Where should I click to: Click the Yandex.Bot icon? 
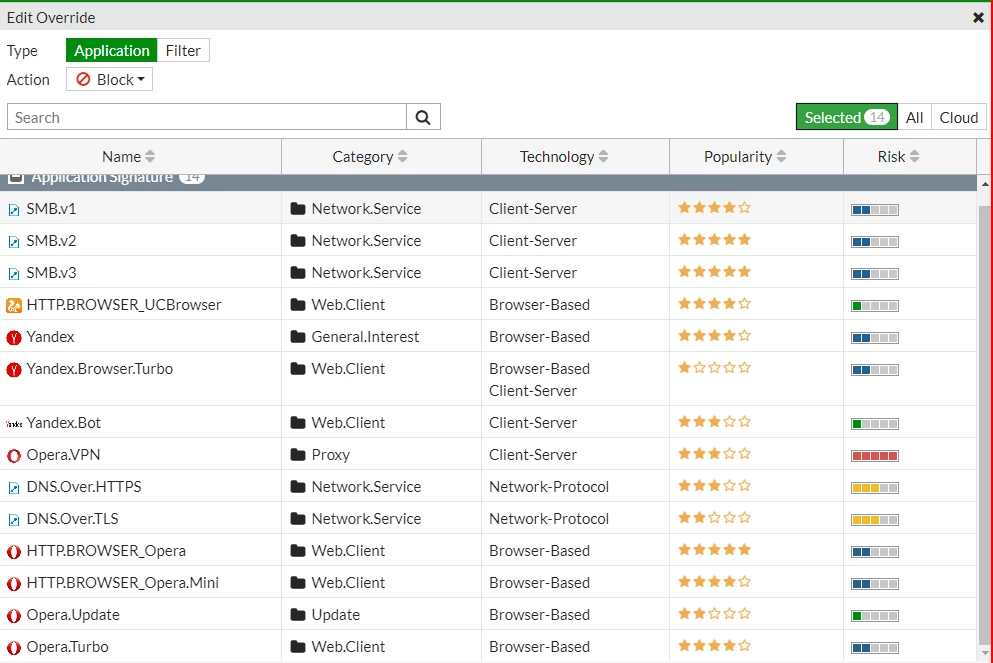(x=14, y=424)
